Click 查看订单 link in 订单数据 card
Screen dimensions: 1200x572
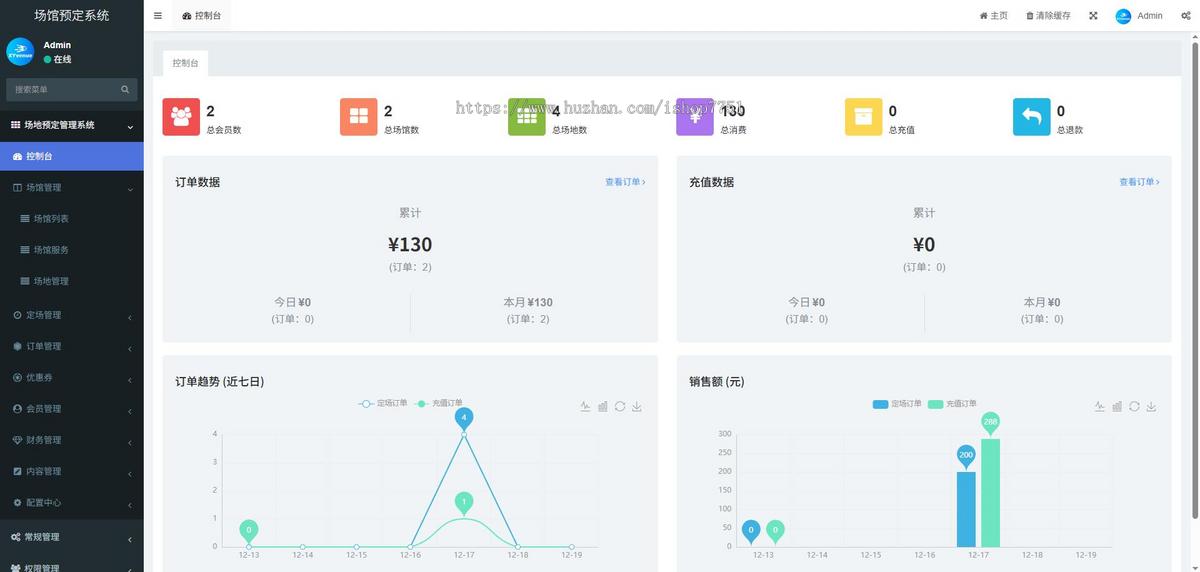[625, 182]
